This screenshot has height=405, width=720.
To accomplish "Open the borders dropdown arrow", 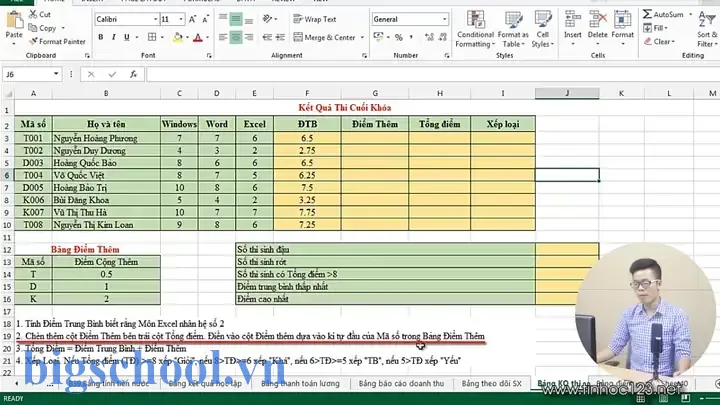I will (162, 37).
